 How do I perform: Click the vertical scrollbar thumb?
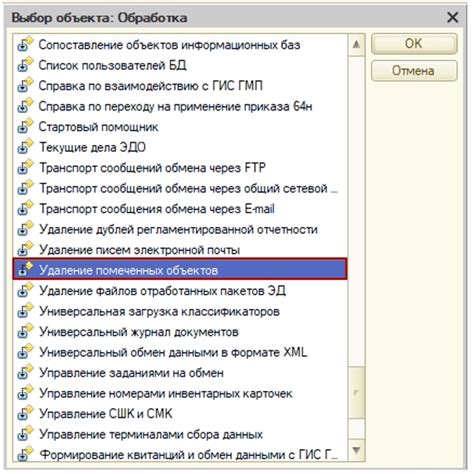point(356,393)
